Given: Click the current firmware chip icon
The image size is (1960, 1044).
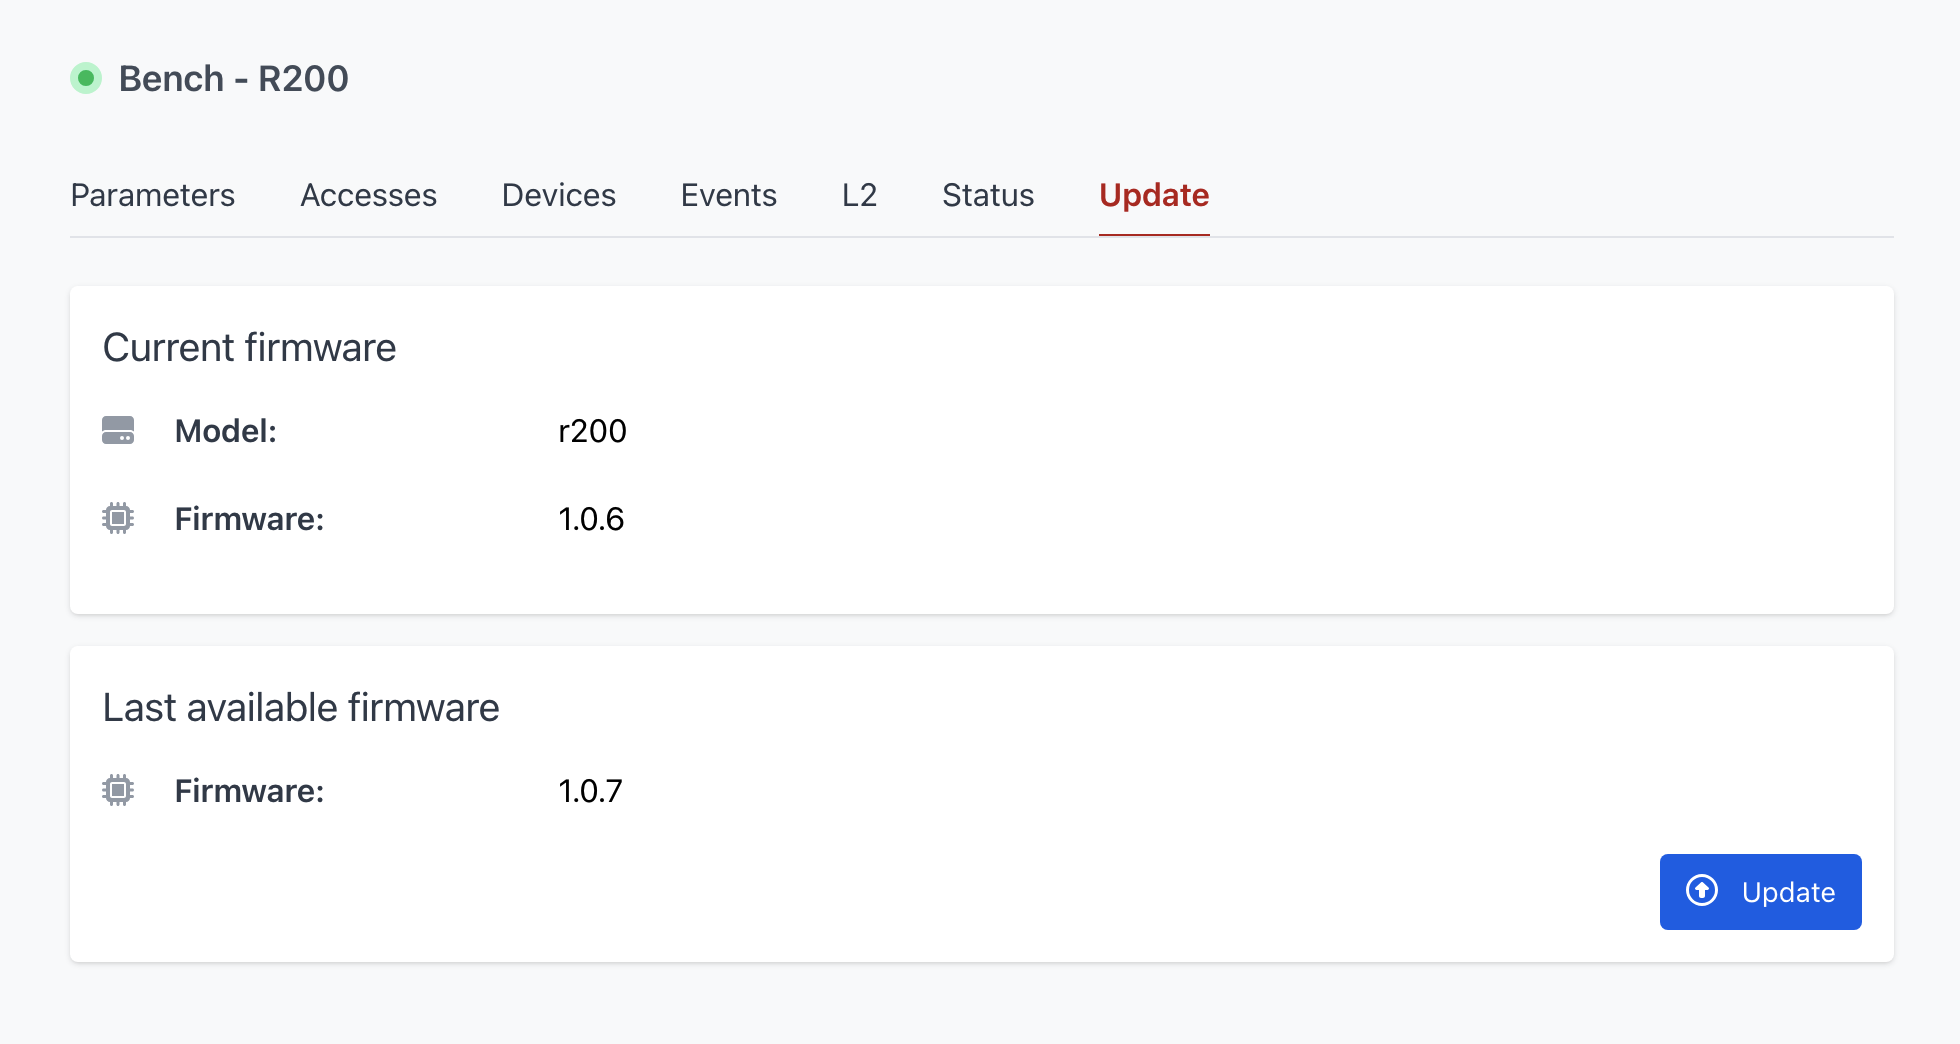Looking at the screenshot, I should 118,518.
